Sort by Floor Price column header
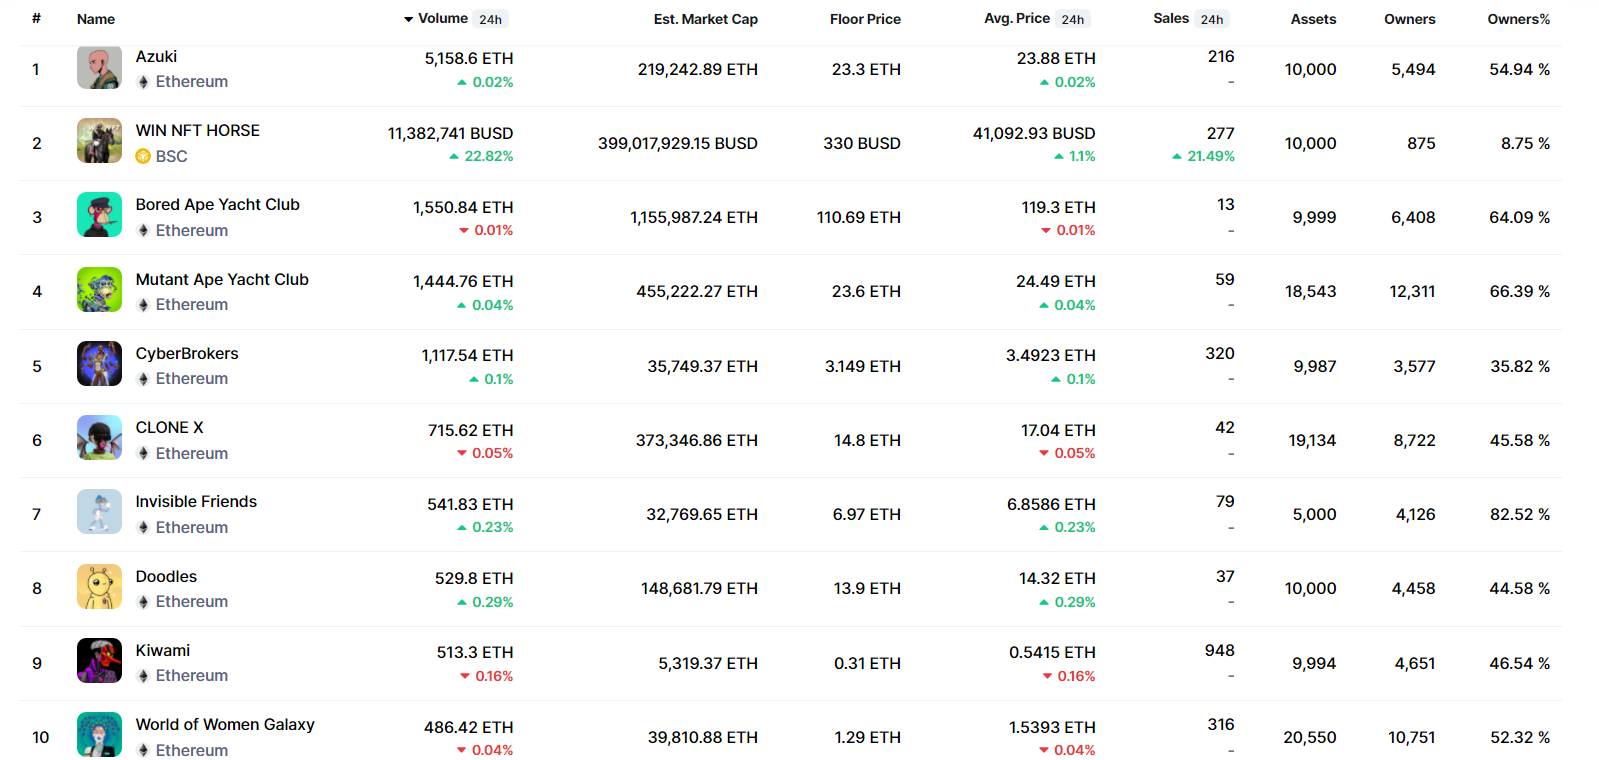1599x760 pixels. click(x=865, y=19)
